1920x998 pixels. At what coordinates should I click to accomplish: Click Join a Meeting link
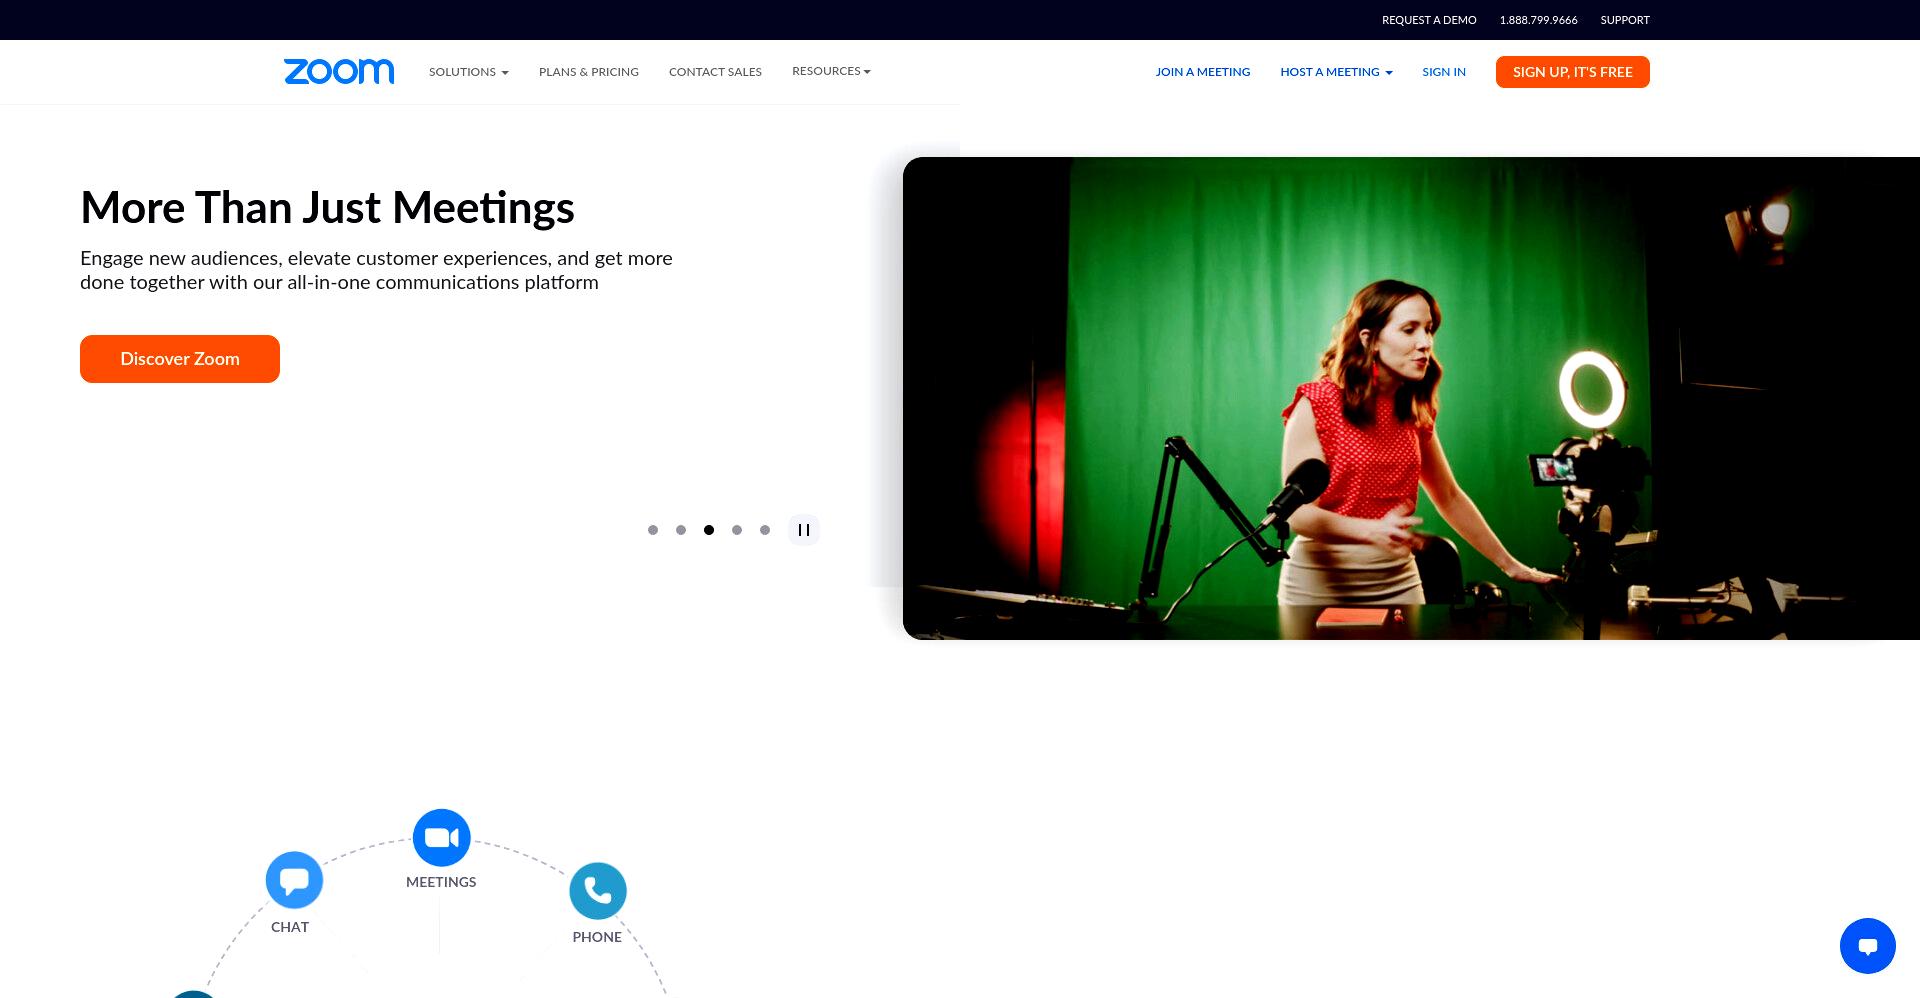tap(1203, 72)
